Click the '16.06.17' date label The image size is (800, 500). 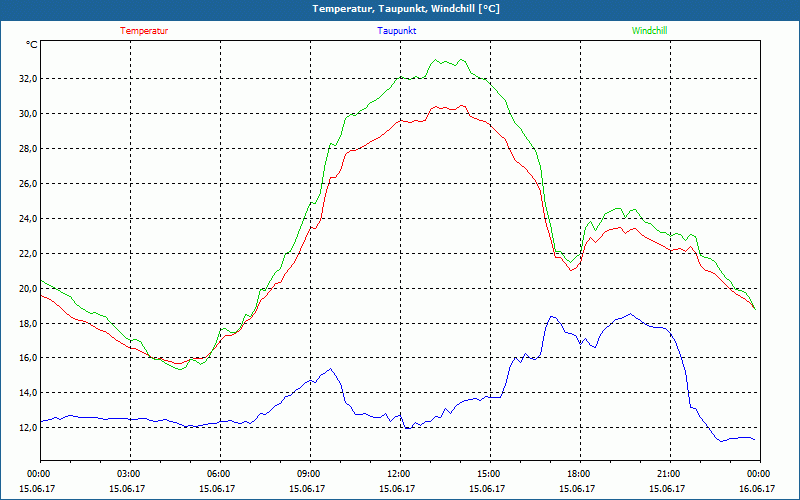point(757,489)
